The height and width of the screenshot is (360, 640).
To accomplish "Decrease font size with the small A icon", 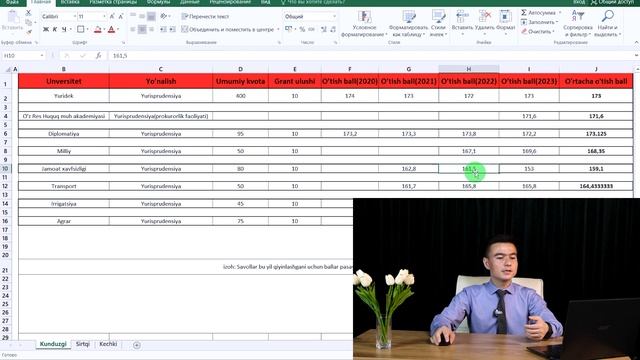I will pos(121,16).
